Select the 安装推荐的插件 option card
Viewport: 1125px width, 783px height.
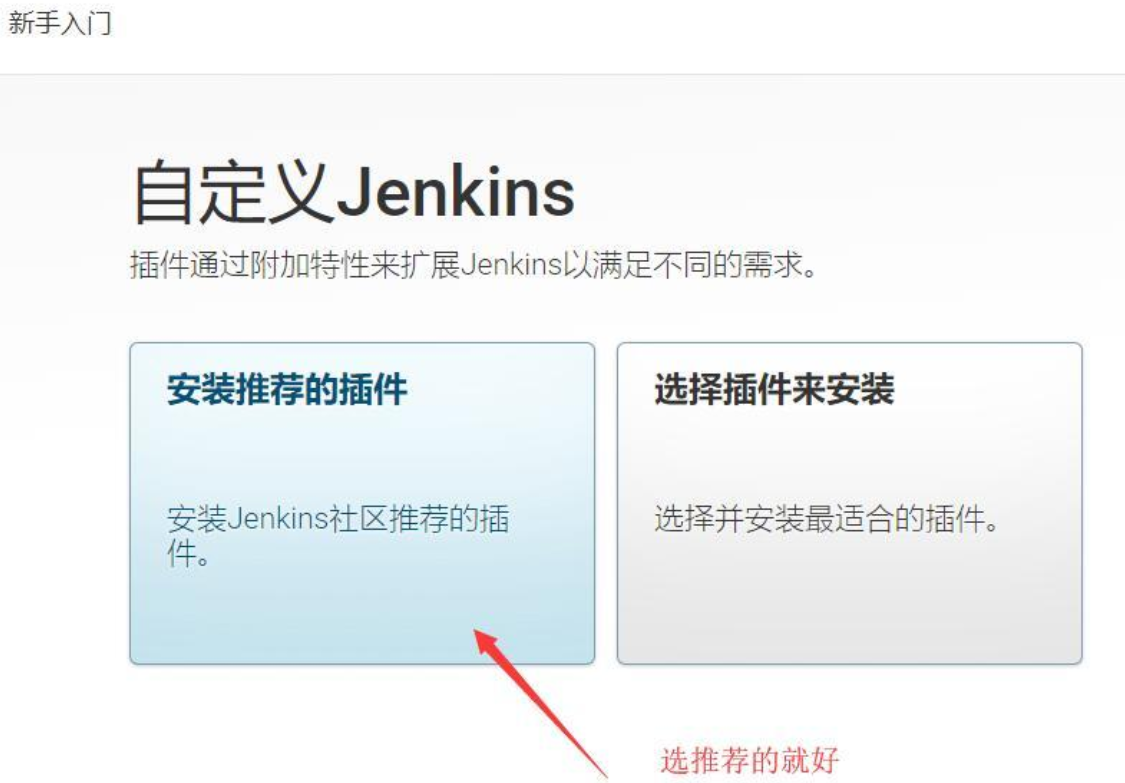point(362,503)
